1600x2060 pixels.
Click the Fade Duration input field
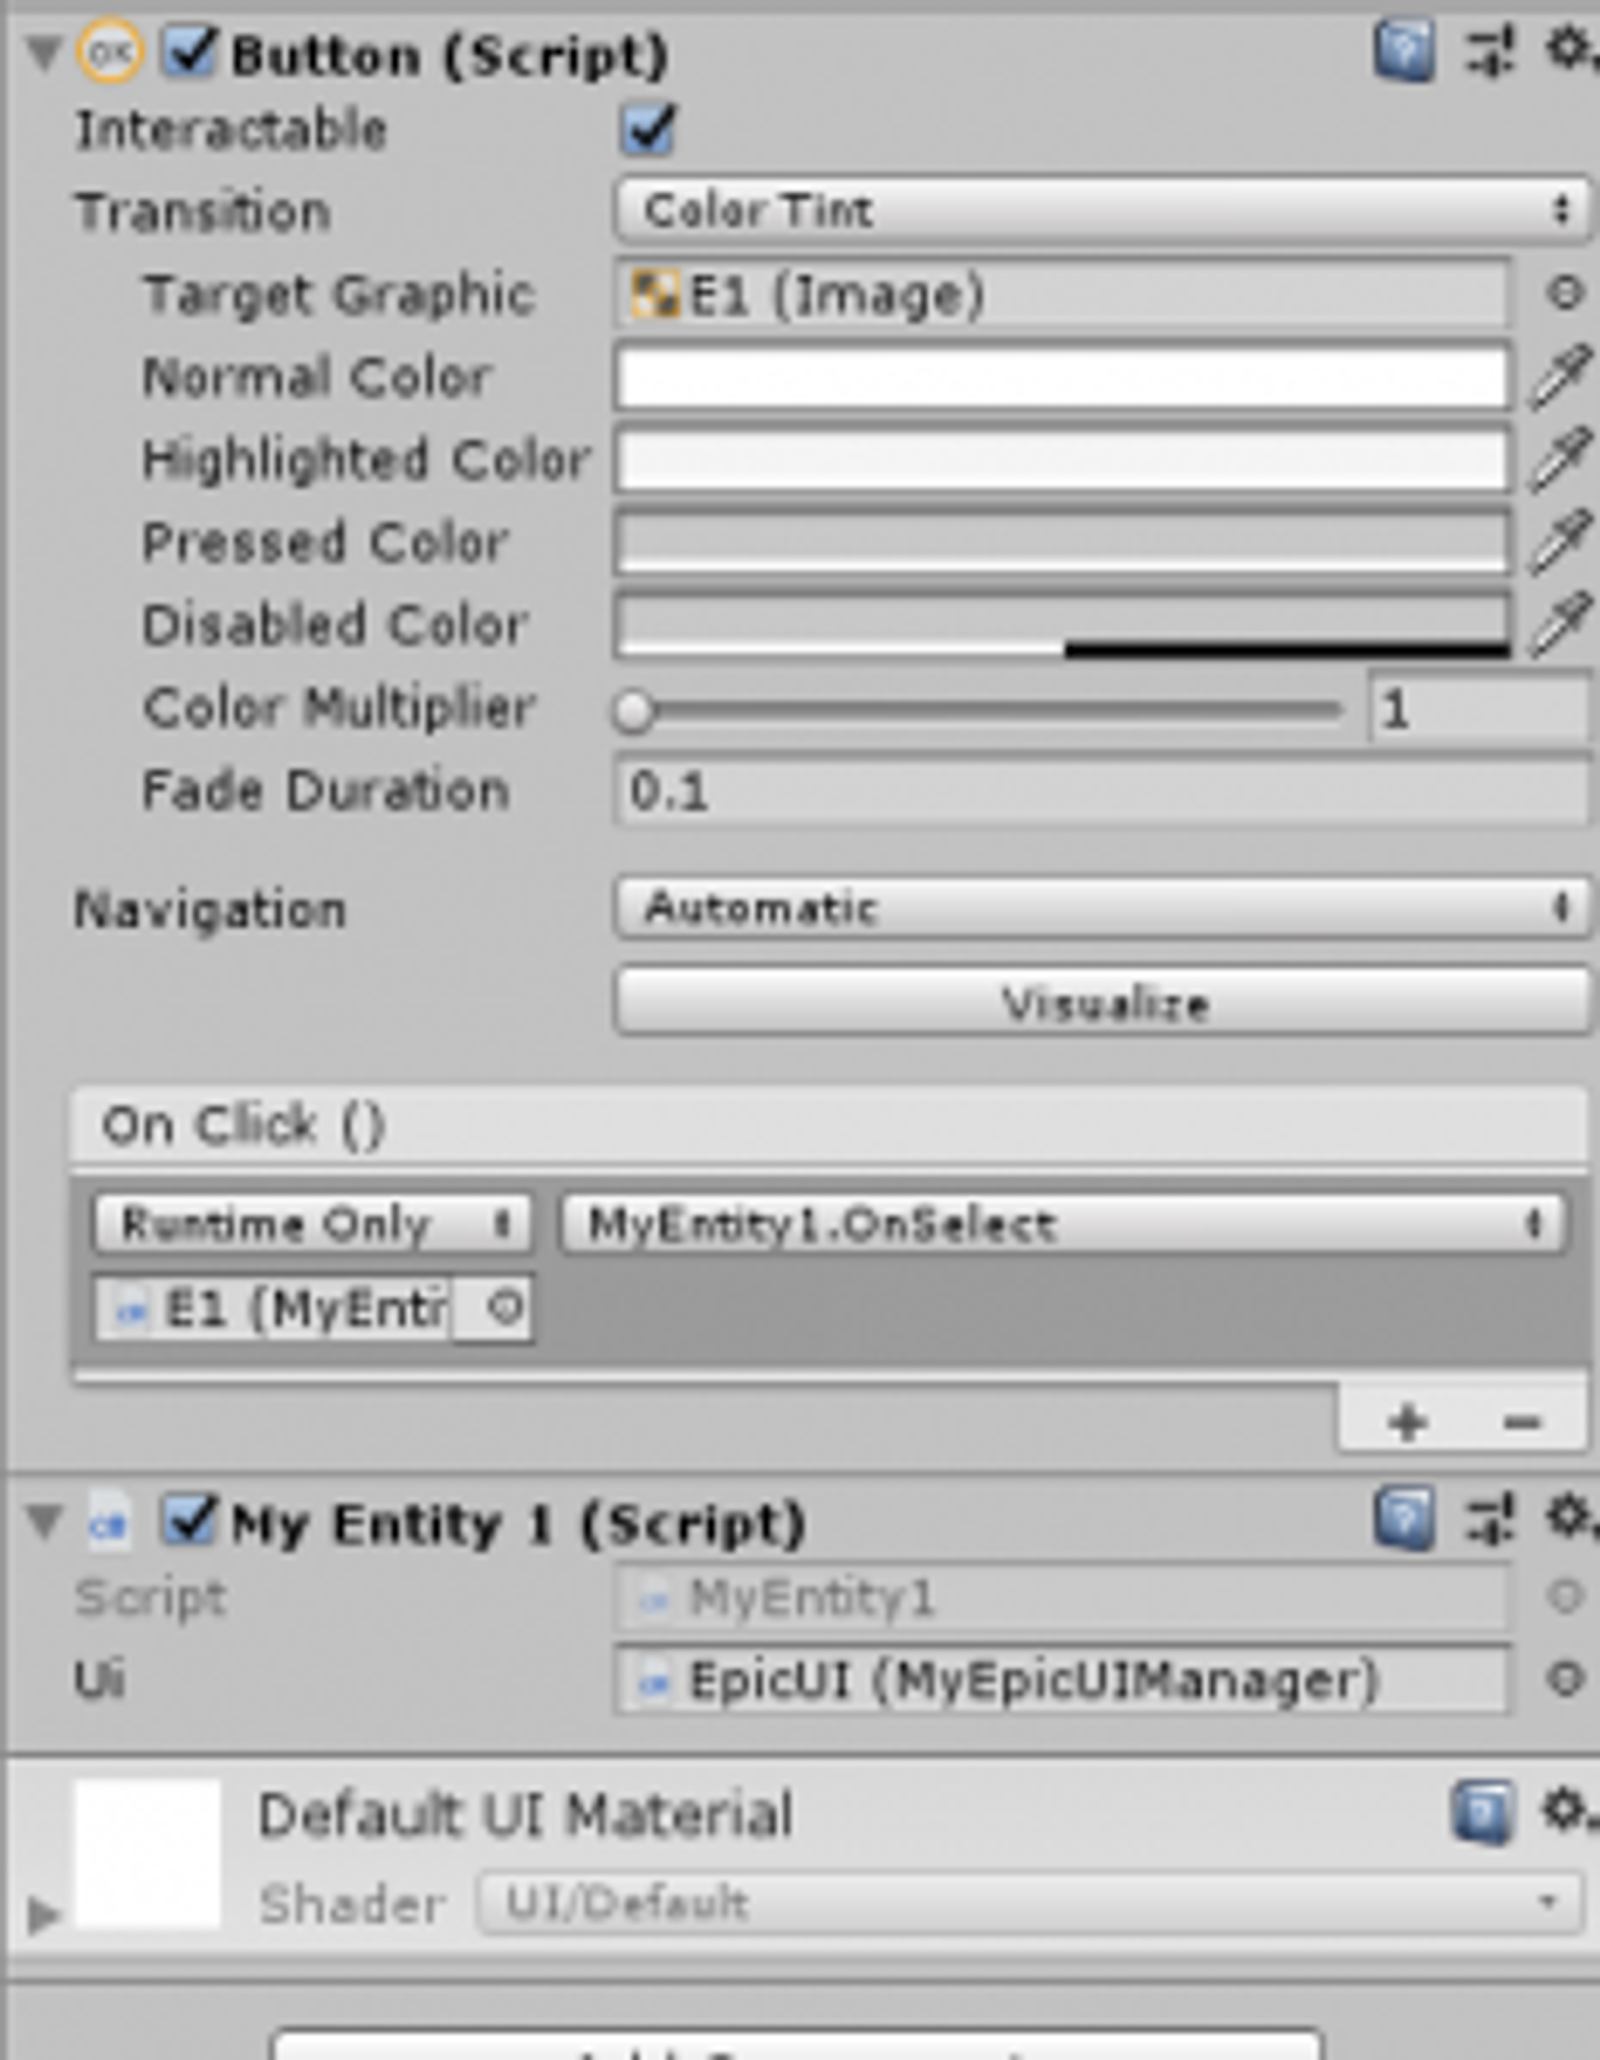[x=1102, y=791]
